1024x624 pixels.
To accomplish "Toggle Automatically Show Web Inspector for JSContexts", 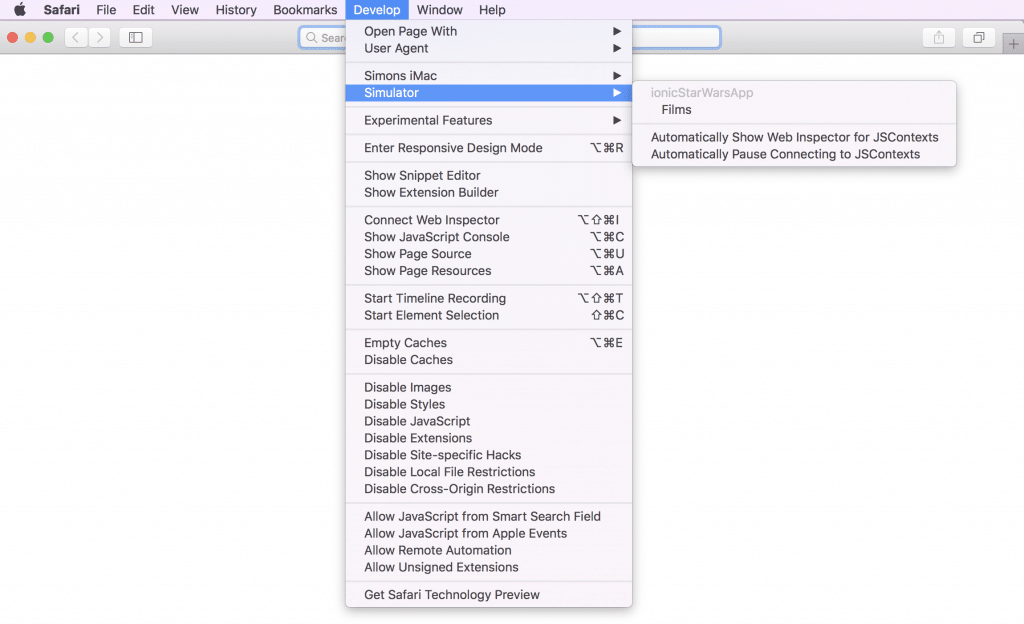I will pos(794,137).
